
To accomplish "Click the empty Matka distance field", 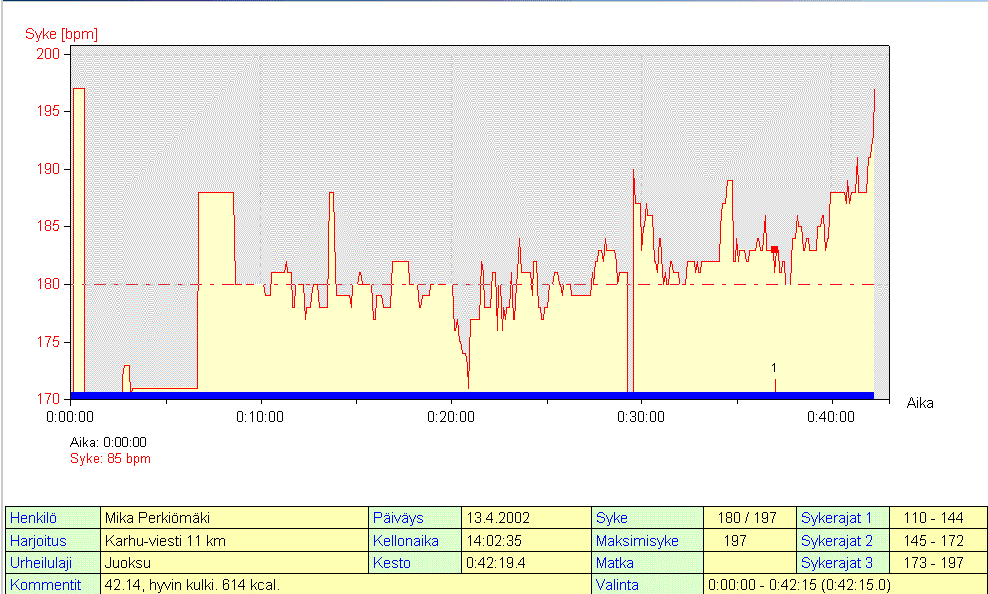I will click(749, 563).
